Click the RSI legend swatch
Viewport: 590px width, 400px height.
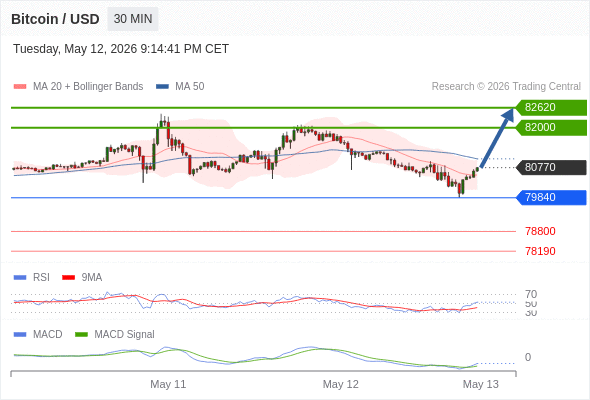(x=20, y=278)
